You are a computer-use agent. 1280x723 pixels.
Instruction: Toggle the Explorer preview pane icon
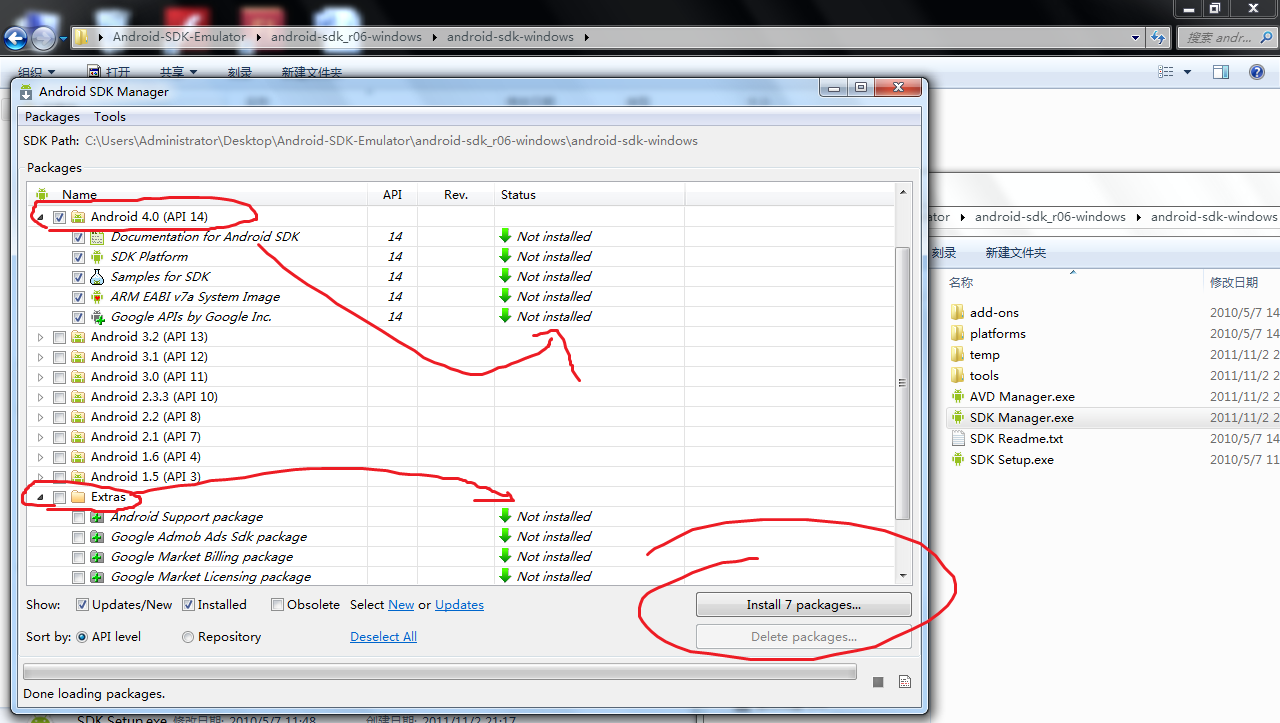pos(1221,72)
